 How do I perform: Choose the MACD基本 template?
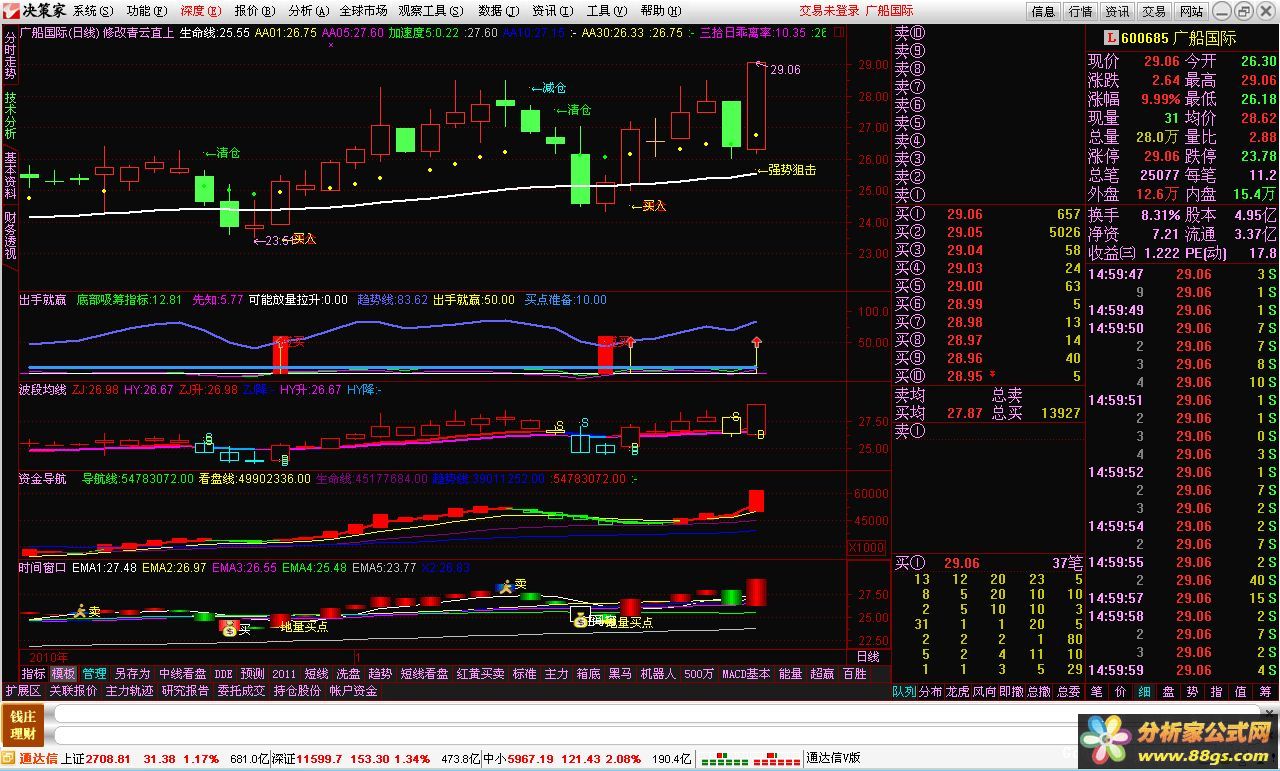click(x=746, y=674)
